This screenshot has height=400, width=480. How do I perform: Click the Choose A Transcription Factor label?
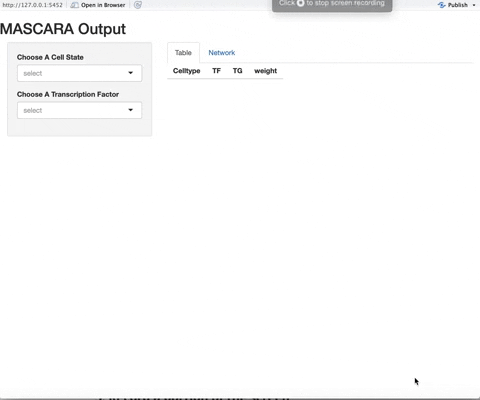click(x=68, y=94)
